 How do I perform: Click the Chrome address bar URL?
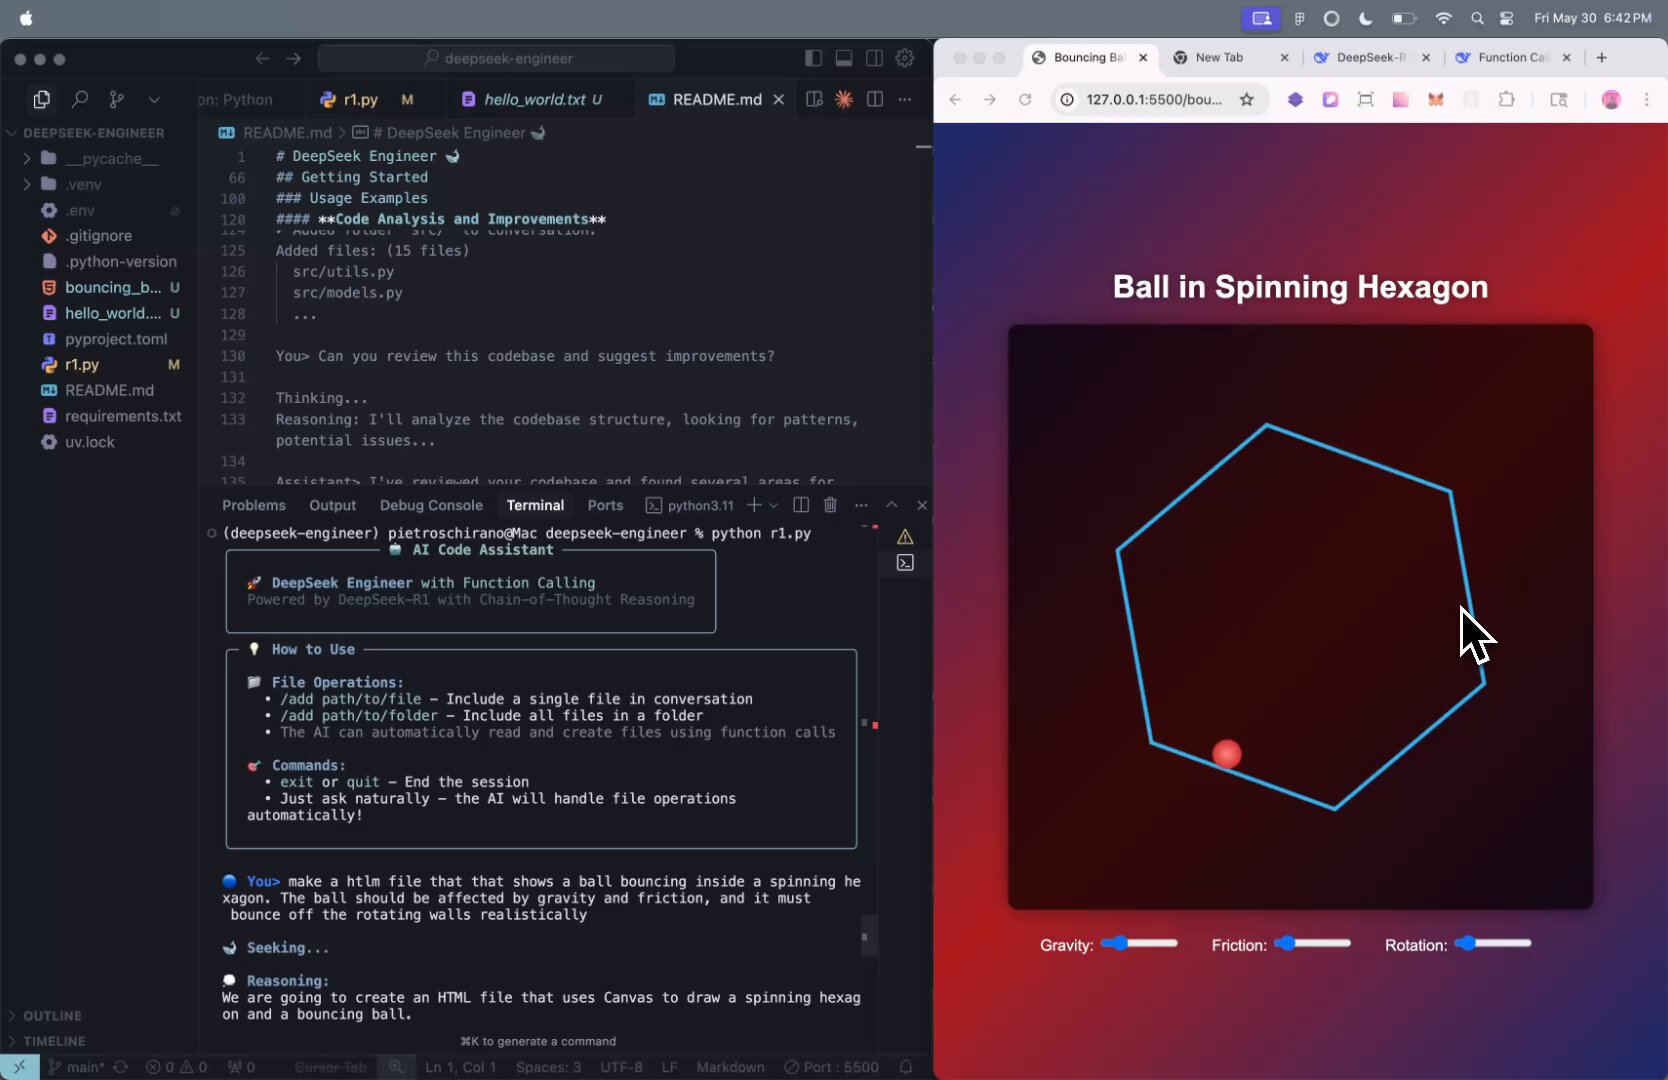coord(1153,99)
